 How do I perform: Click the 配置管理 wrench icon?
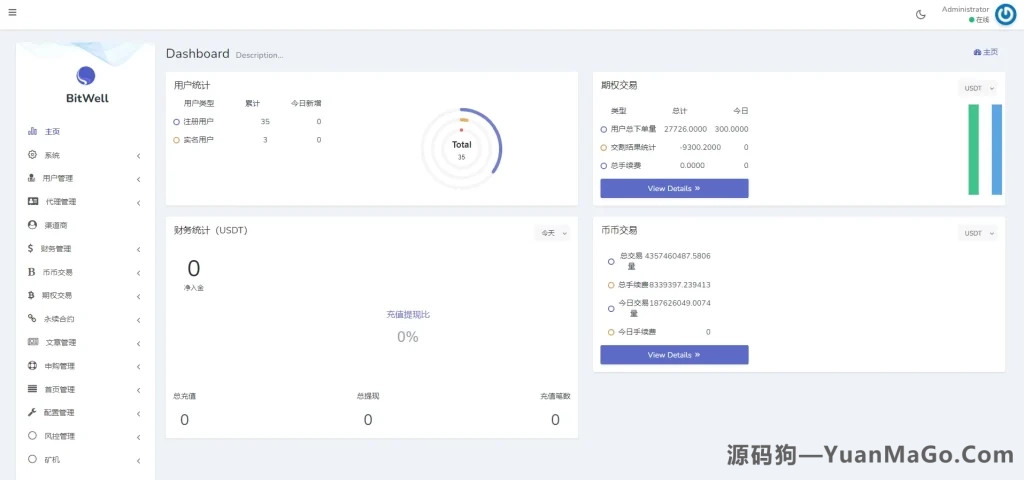click(x=32, y=412)
